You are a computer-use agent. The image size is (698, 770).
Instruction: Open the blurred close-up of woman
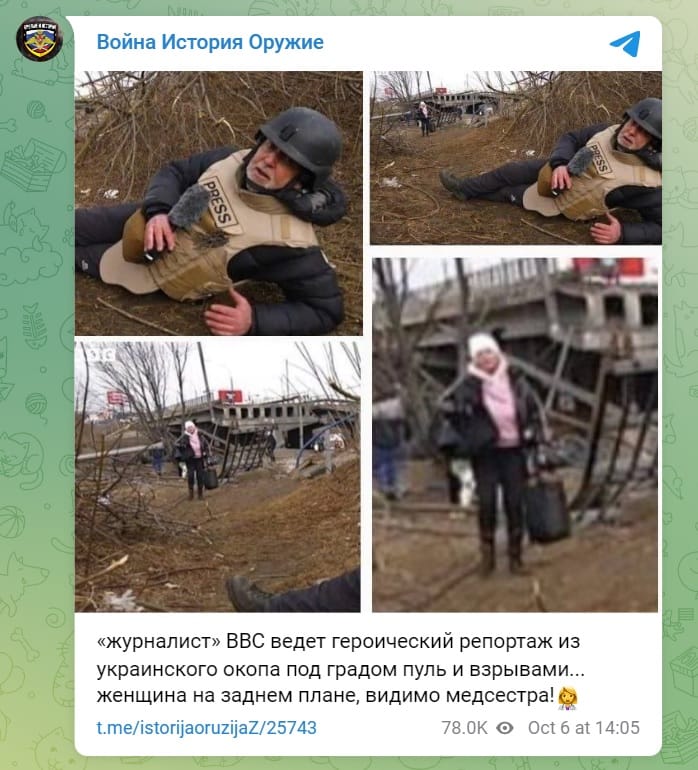515,435
